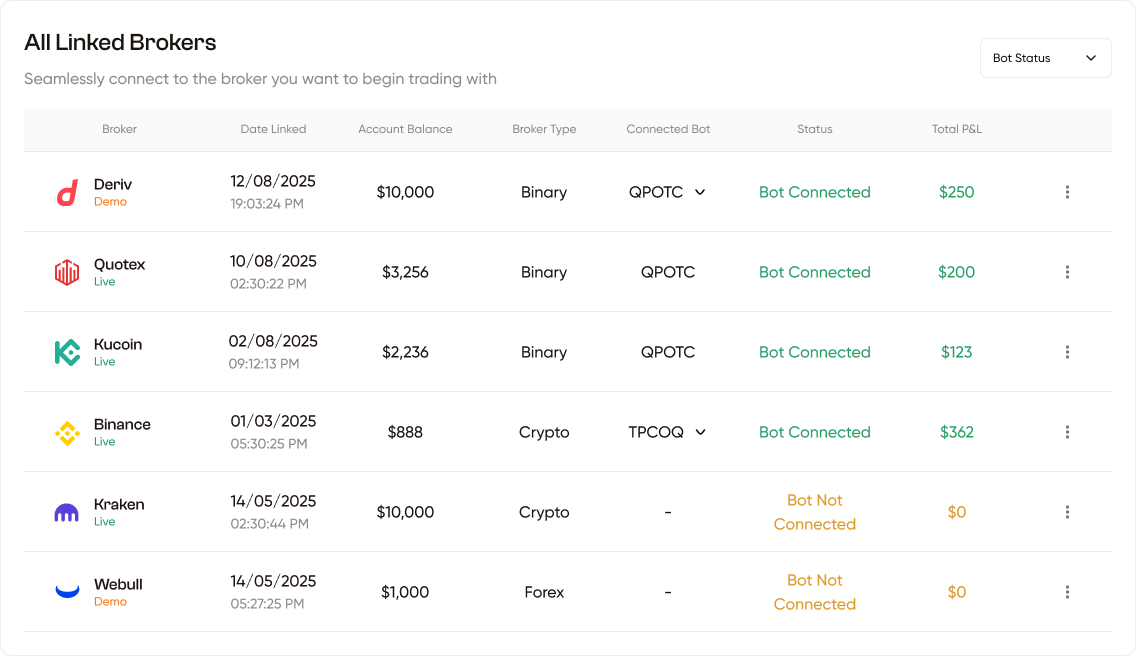This screenshot has height=656, width=1136.
Task: Click the Demo label under Deriv
Action: [x=110, y=202]
